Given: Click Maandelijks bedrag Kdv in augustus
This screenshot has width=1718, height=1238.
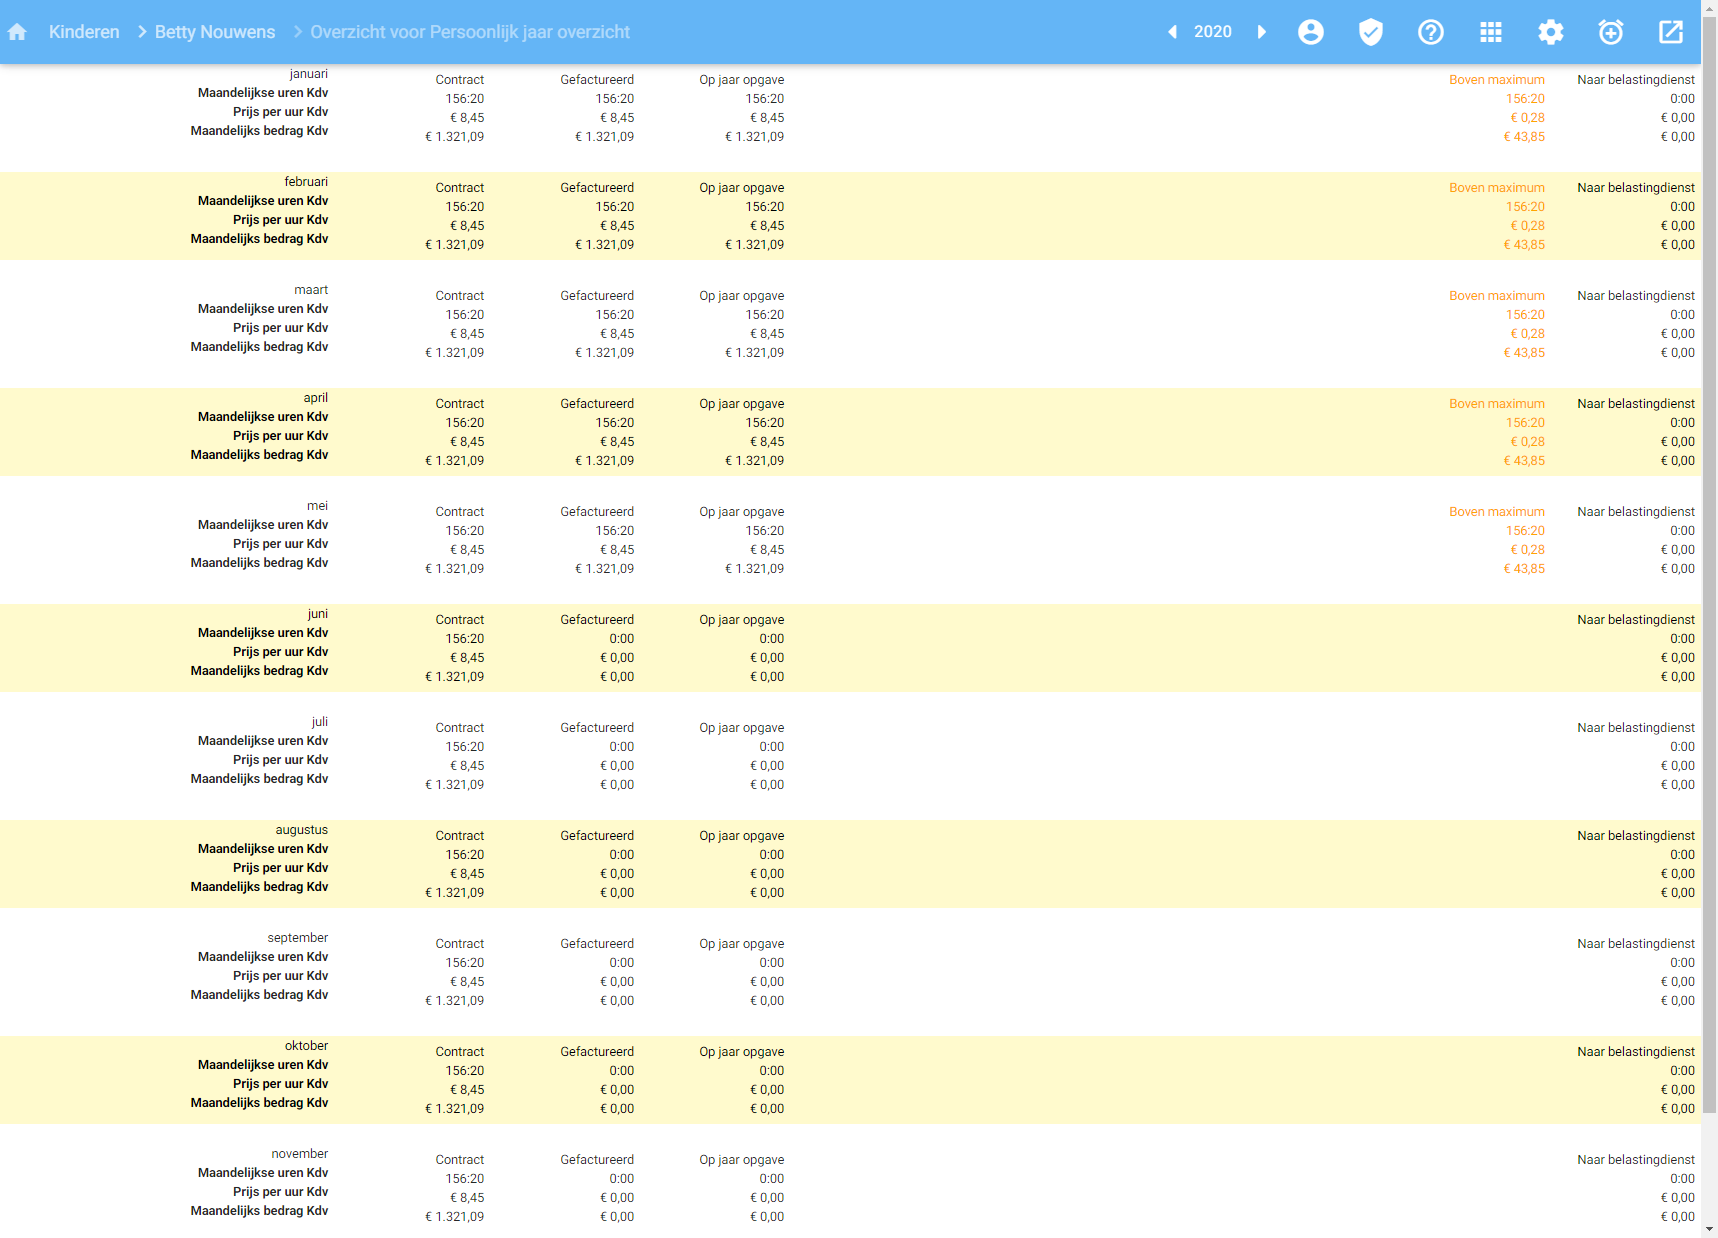Looking at the screenshot, I should click(x=260, y=887).
